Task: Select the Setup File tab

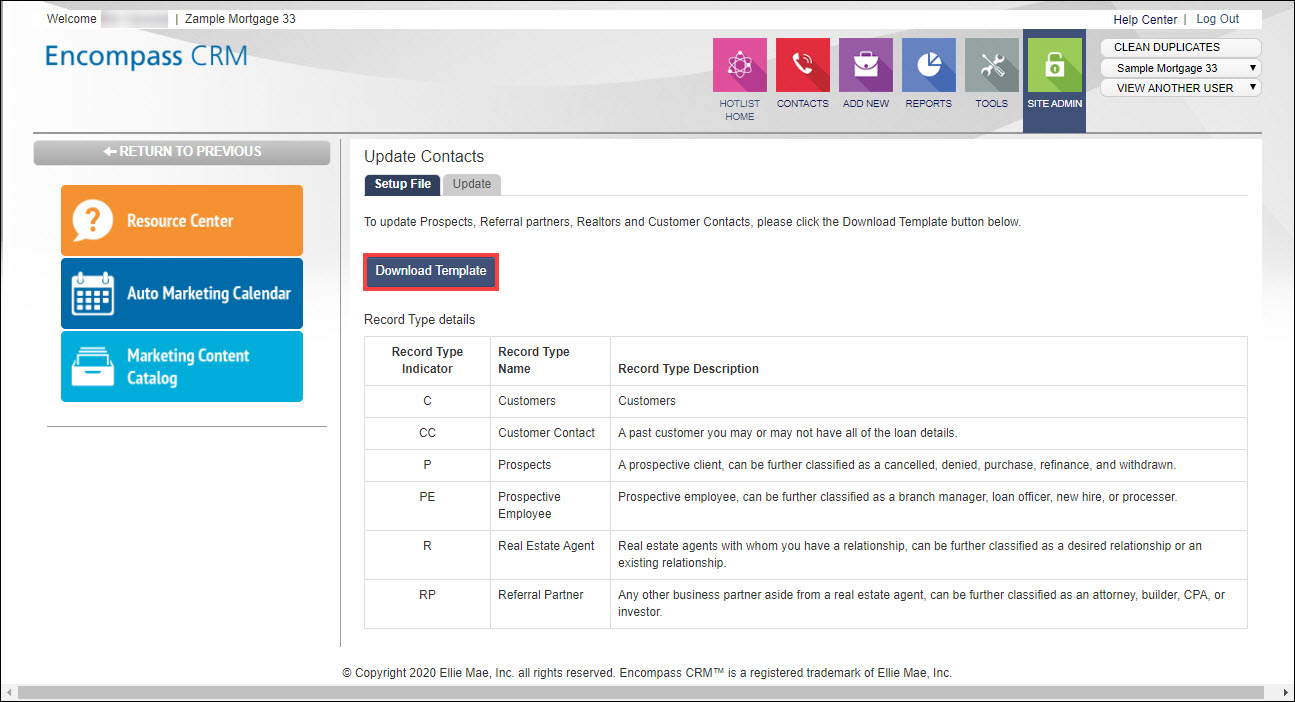Action: (x=402, y=184)
